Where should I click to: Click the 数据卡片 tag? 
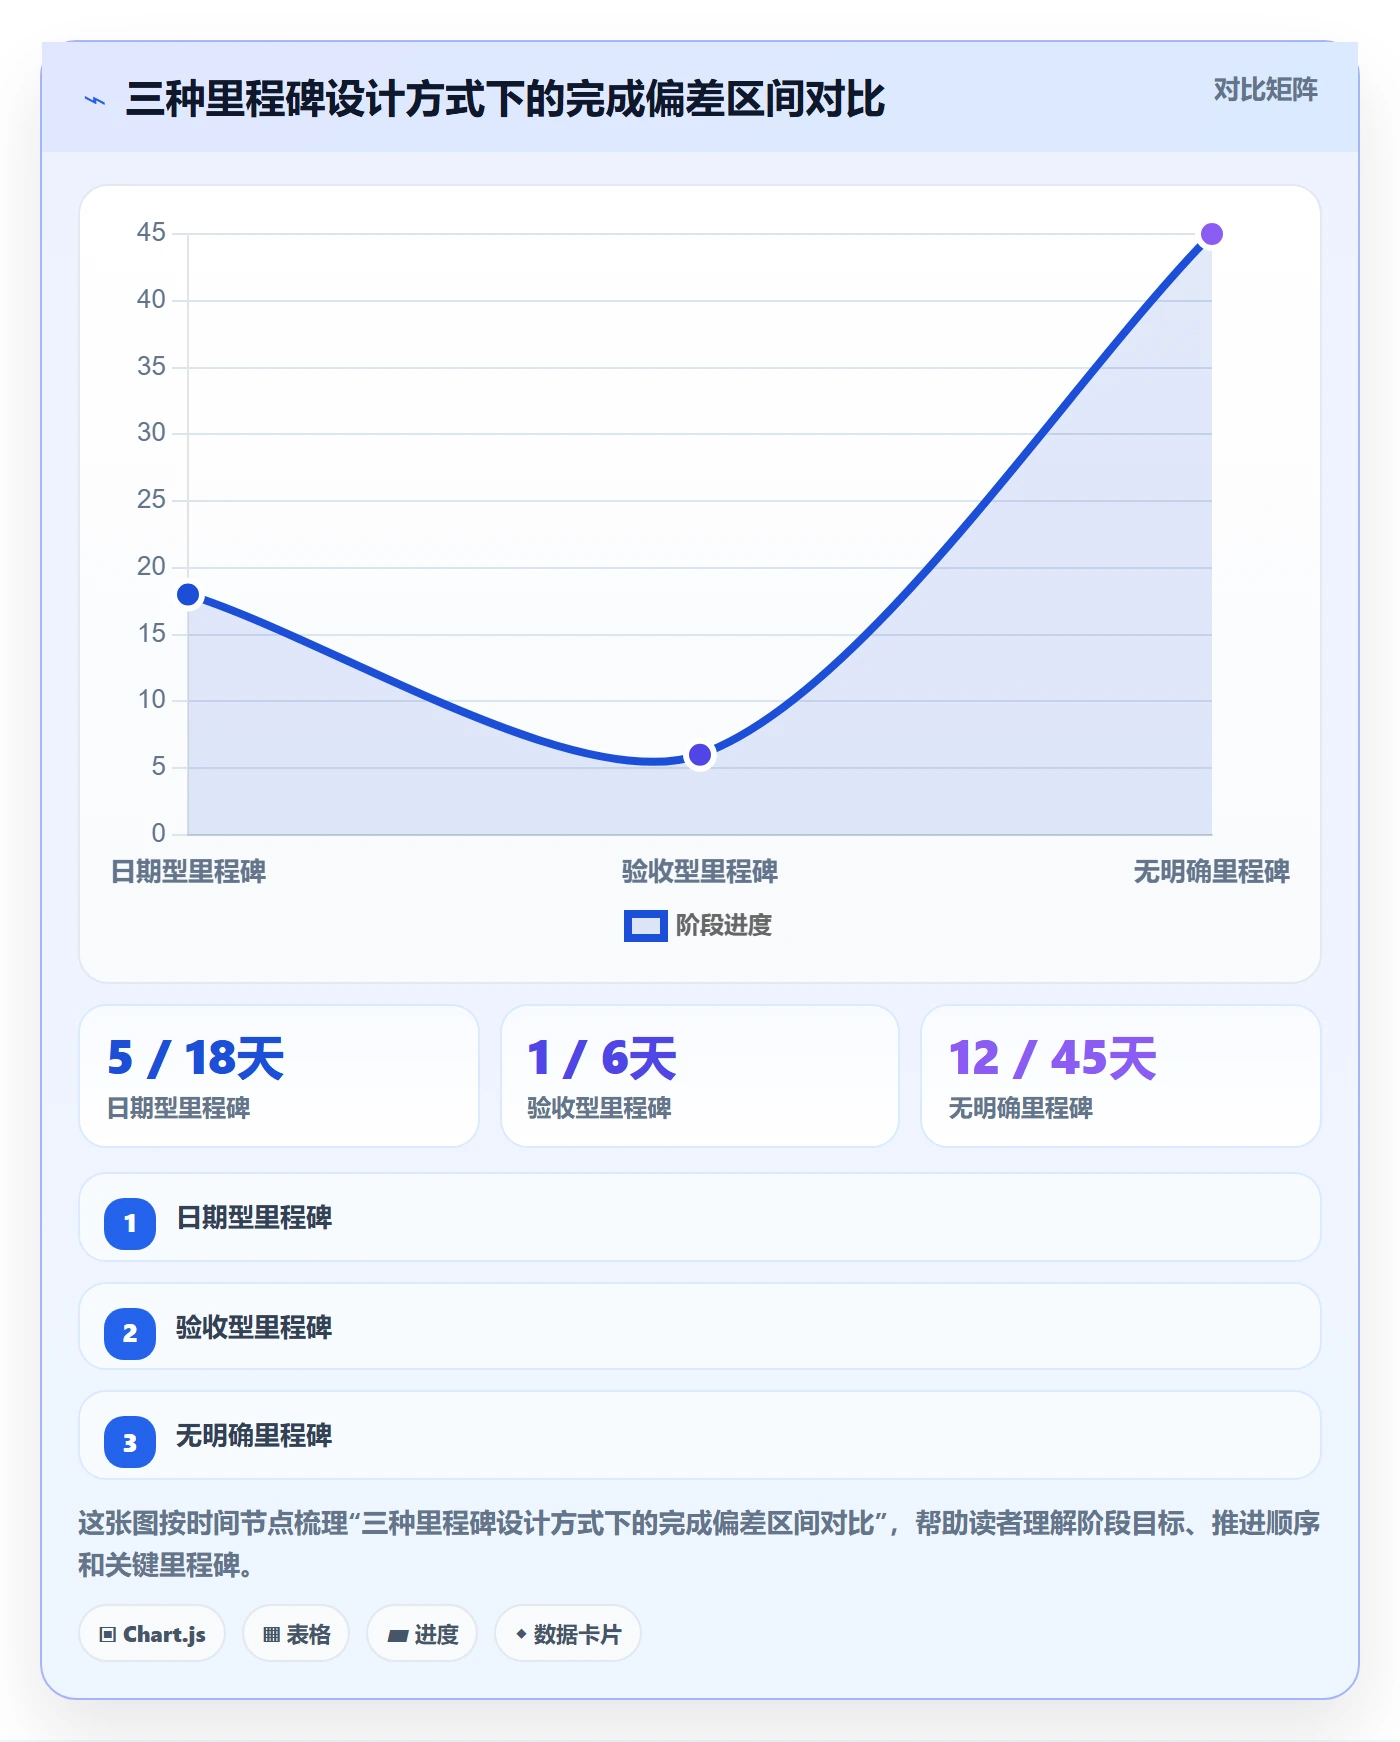[568, 1634]
